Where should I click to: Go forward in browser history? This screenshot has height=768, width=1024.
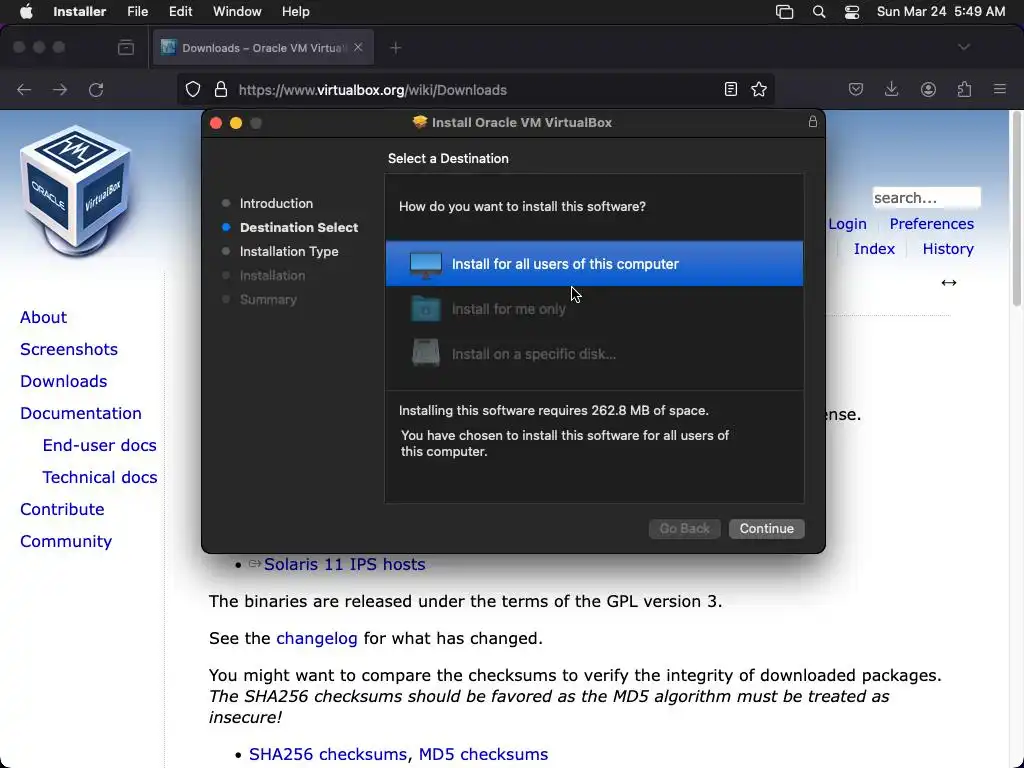click(x=60, y=89)
